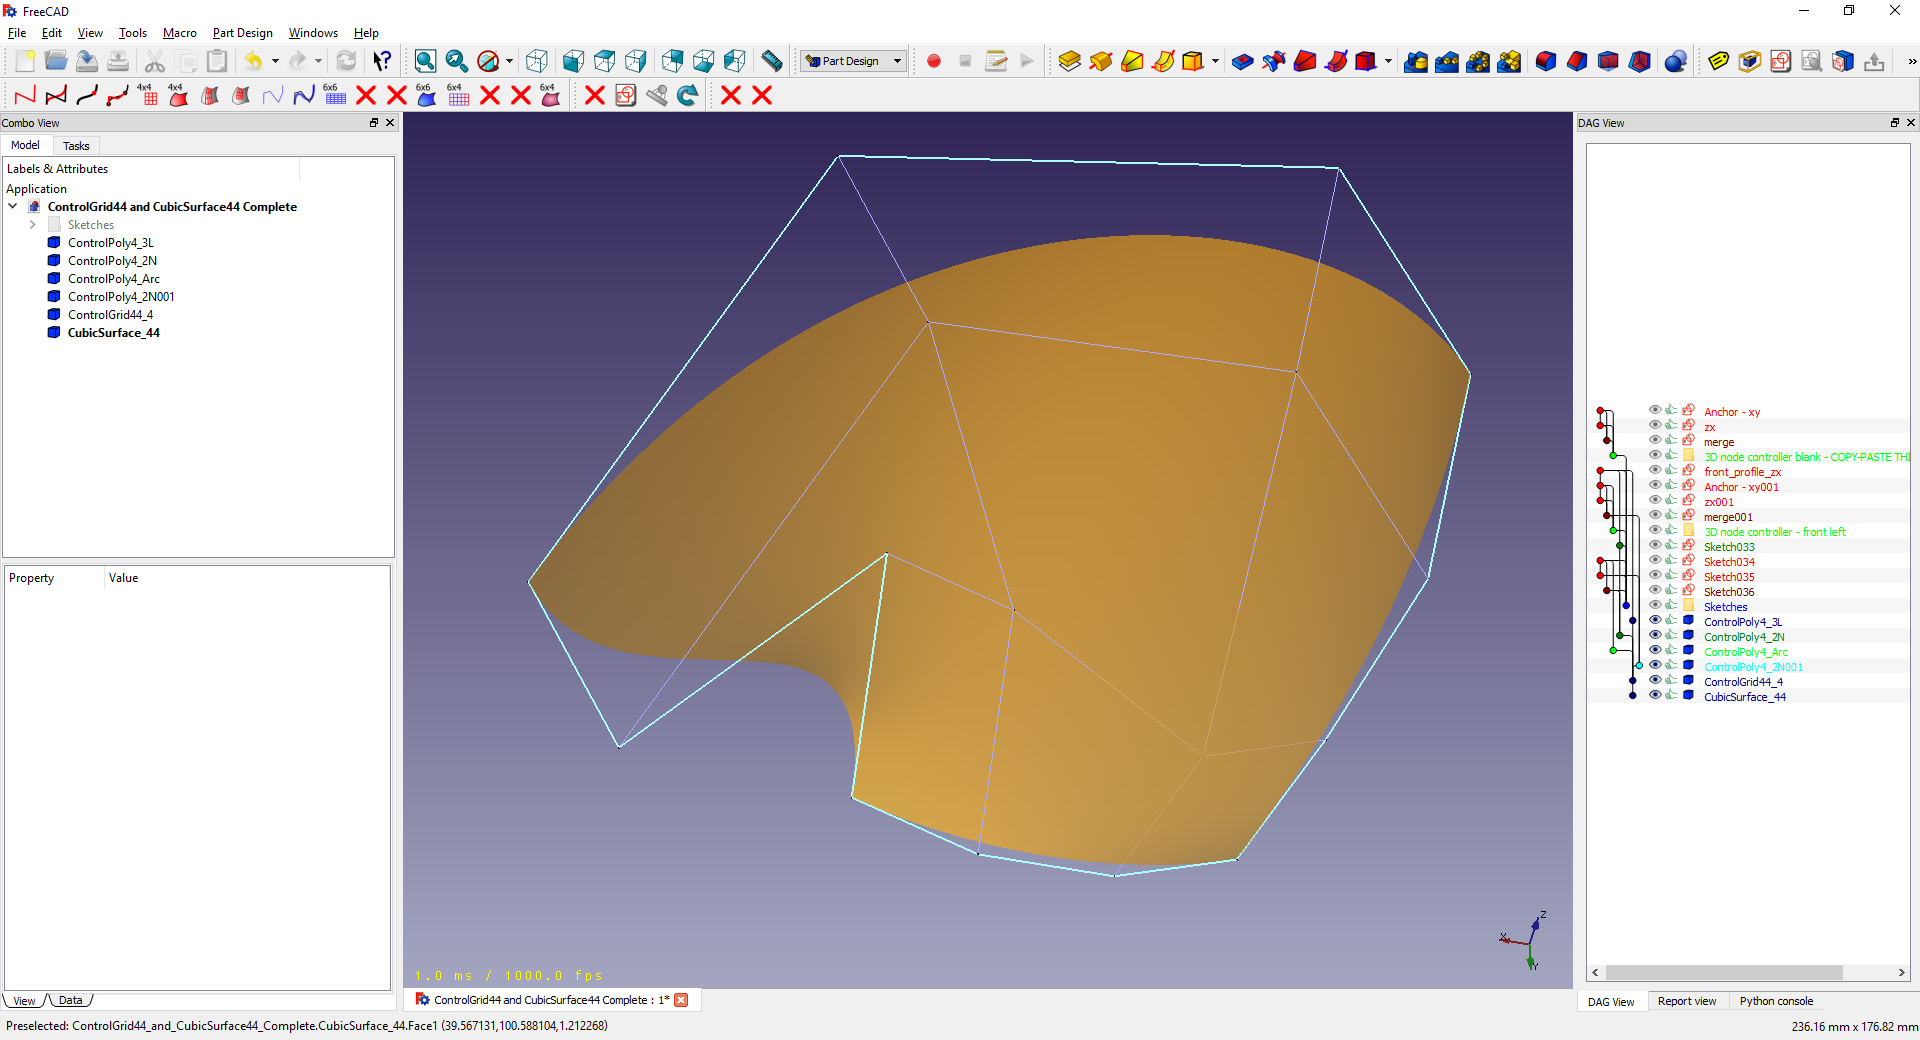Screen dimensions: 1920x1040
Task: Toggle visibility eye for Anchor - xy in DAG
Action: point(1655,410)
